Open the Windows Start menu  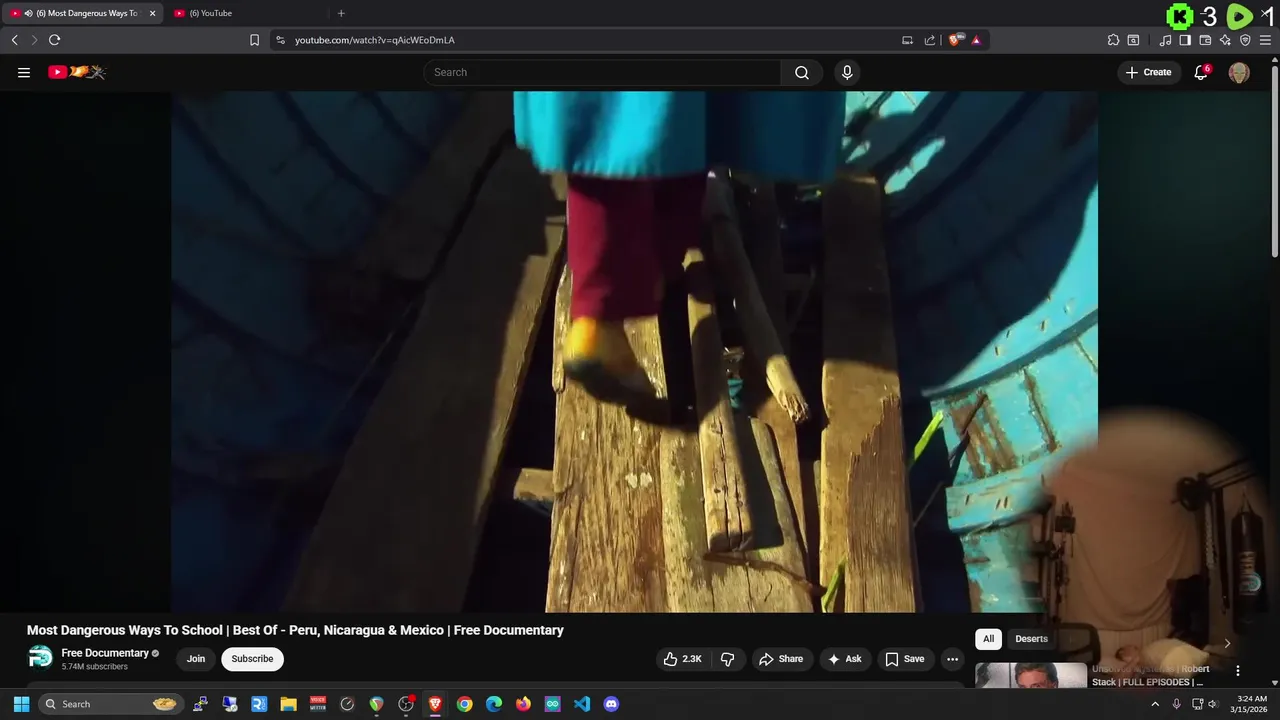point(21,704)
